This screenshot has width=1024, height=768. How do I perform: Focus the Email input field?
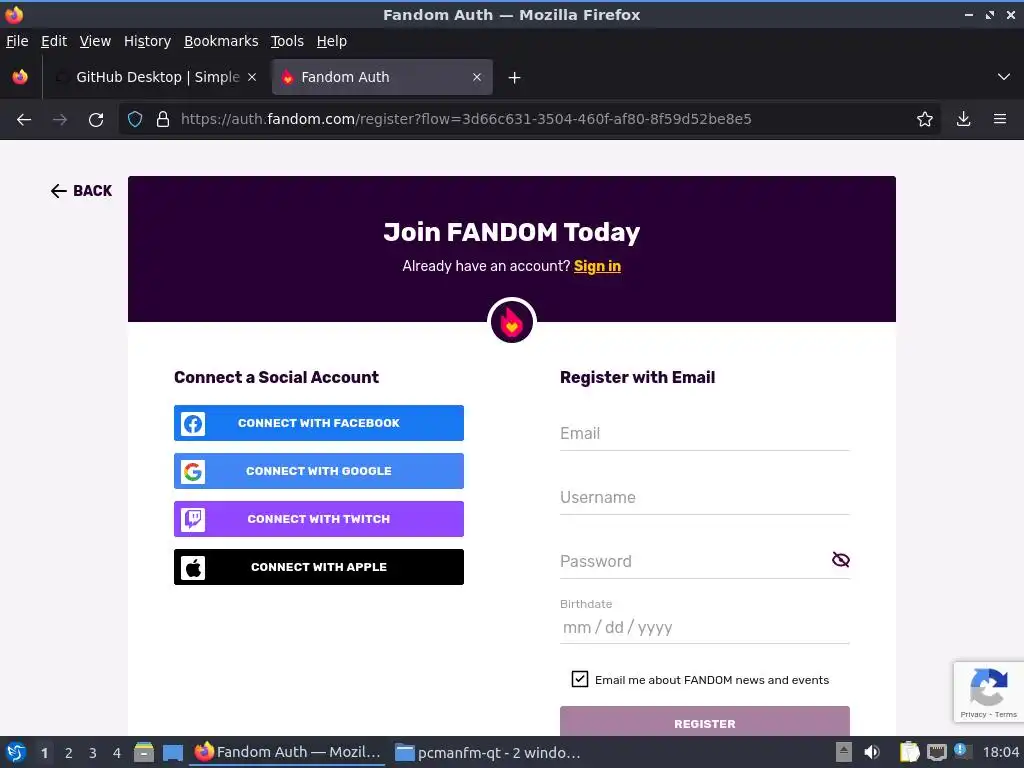click(x=705, y=434)
